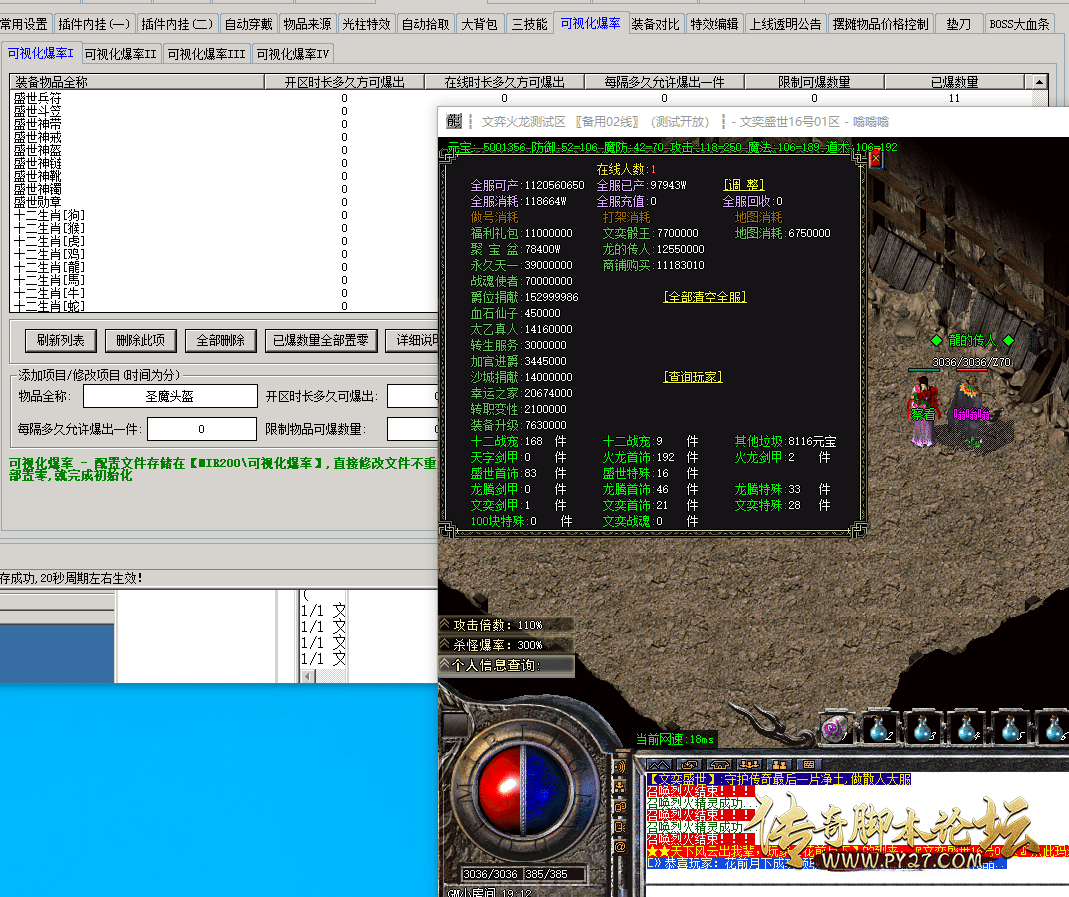Open the 摆摊物品价格控制 tab

pyautogui.click(x=880, y=25)
